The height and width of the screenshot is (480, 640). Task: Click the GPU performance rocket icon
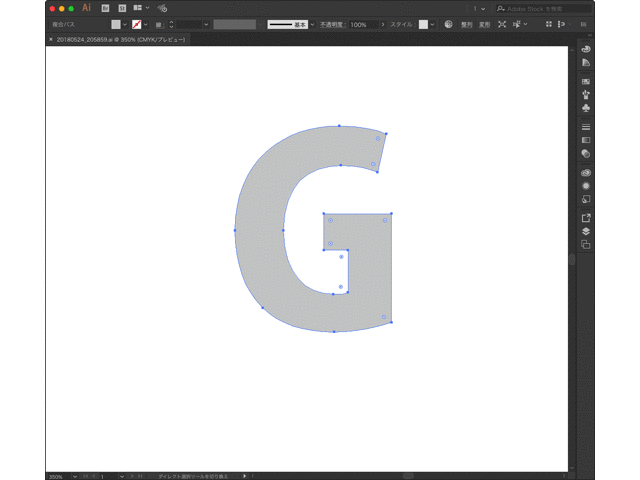[162, 8]
